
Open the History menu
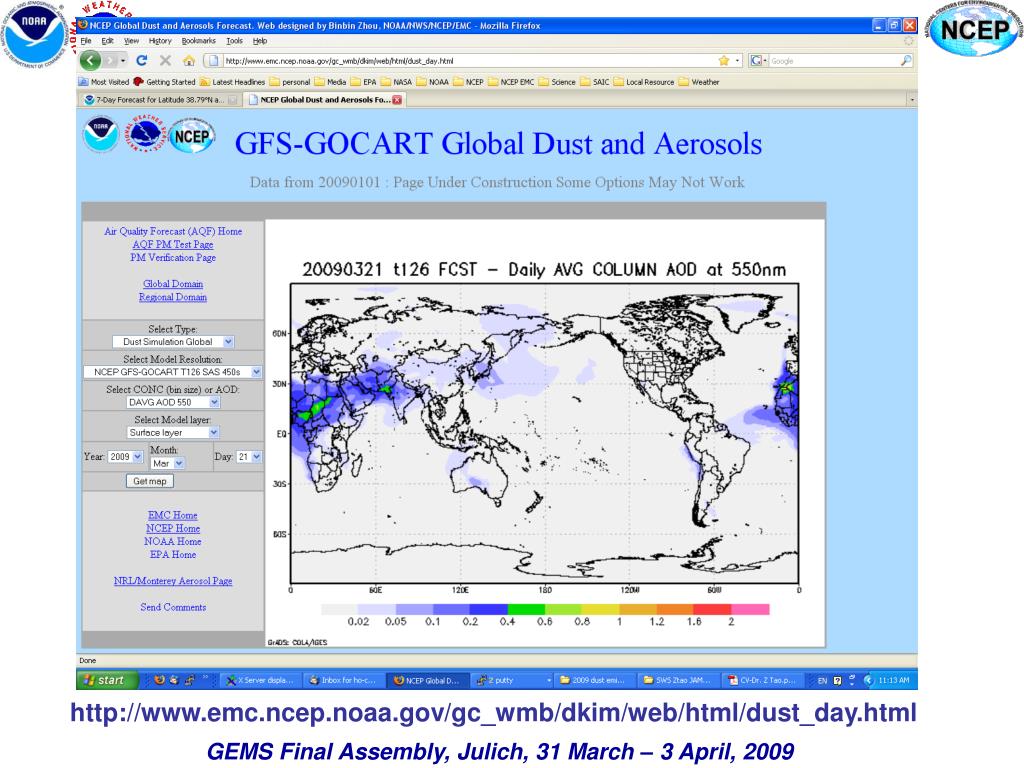coord(160,40)
